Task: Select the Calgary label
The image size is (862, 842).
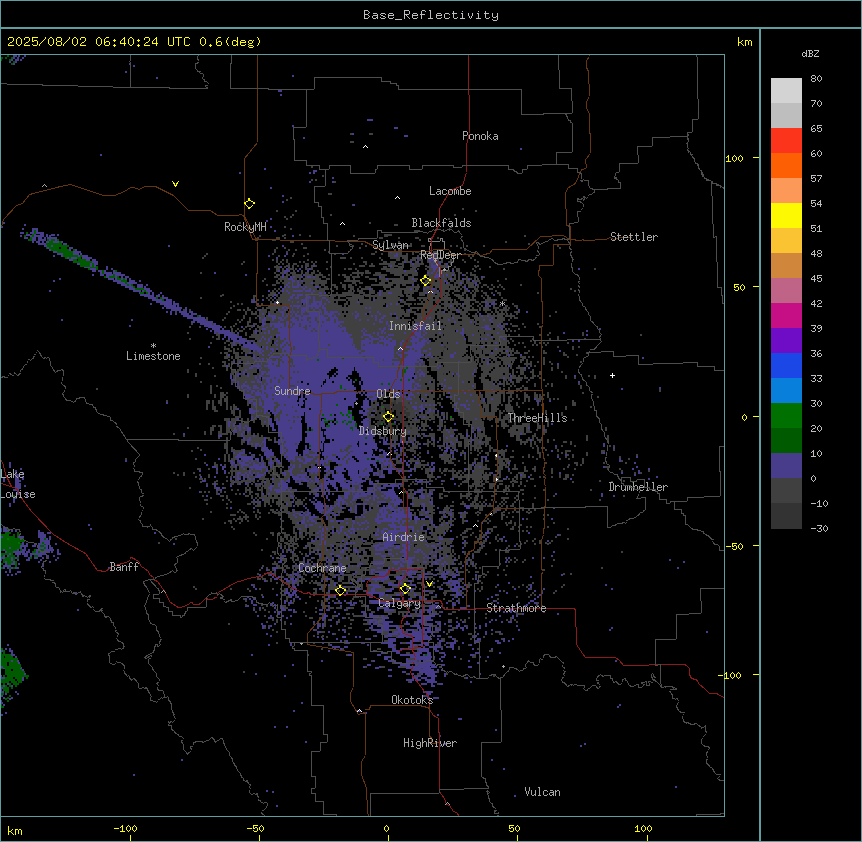Action: [x=400, y=603]
